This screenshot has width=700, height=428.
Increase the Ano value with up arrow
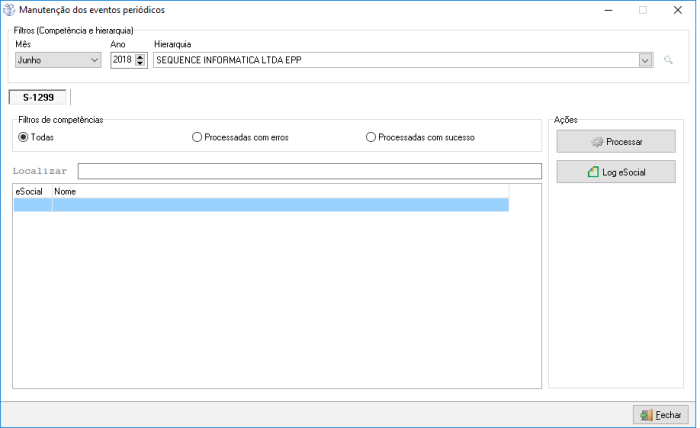(x=140, y=57)
